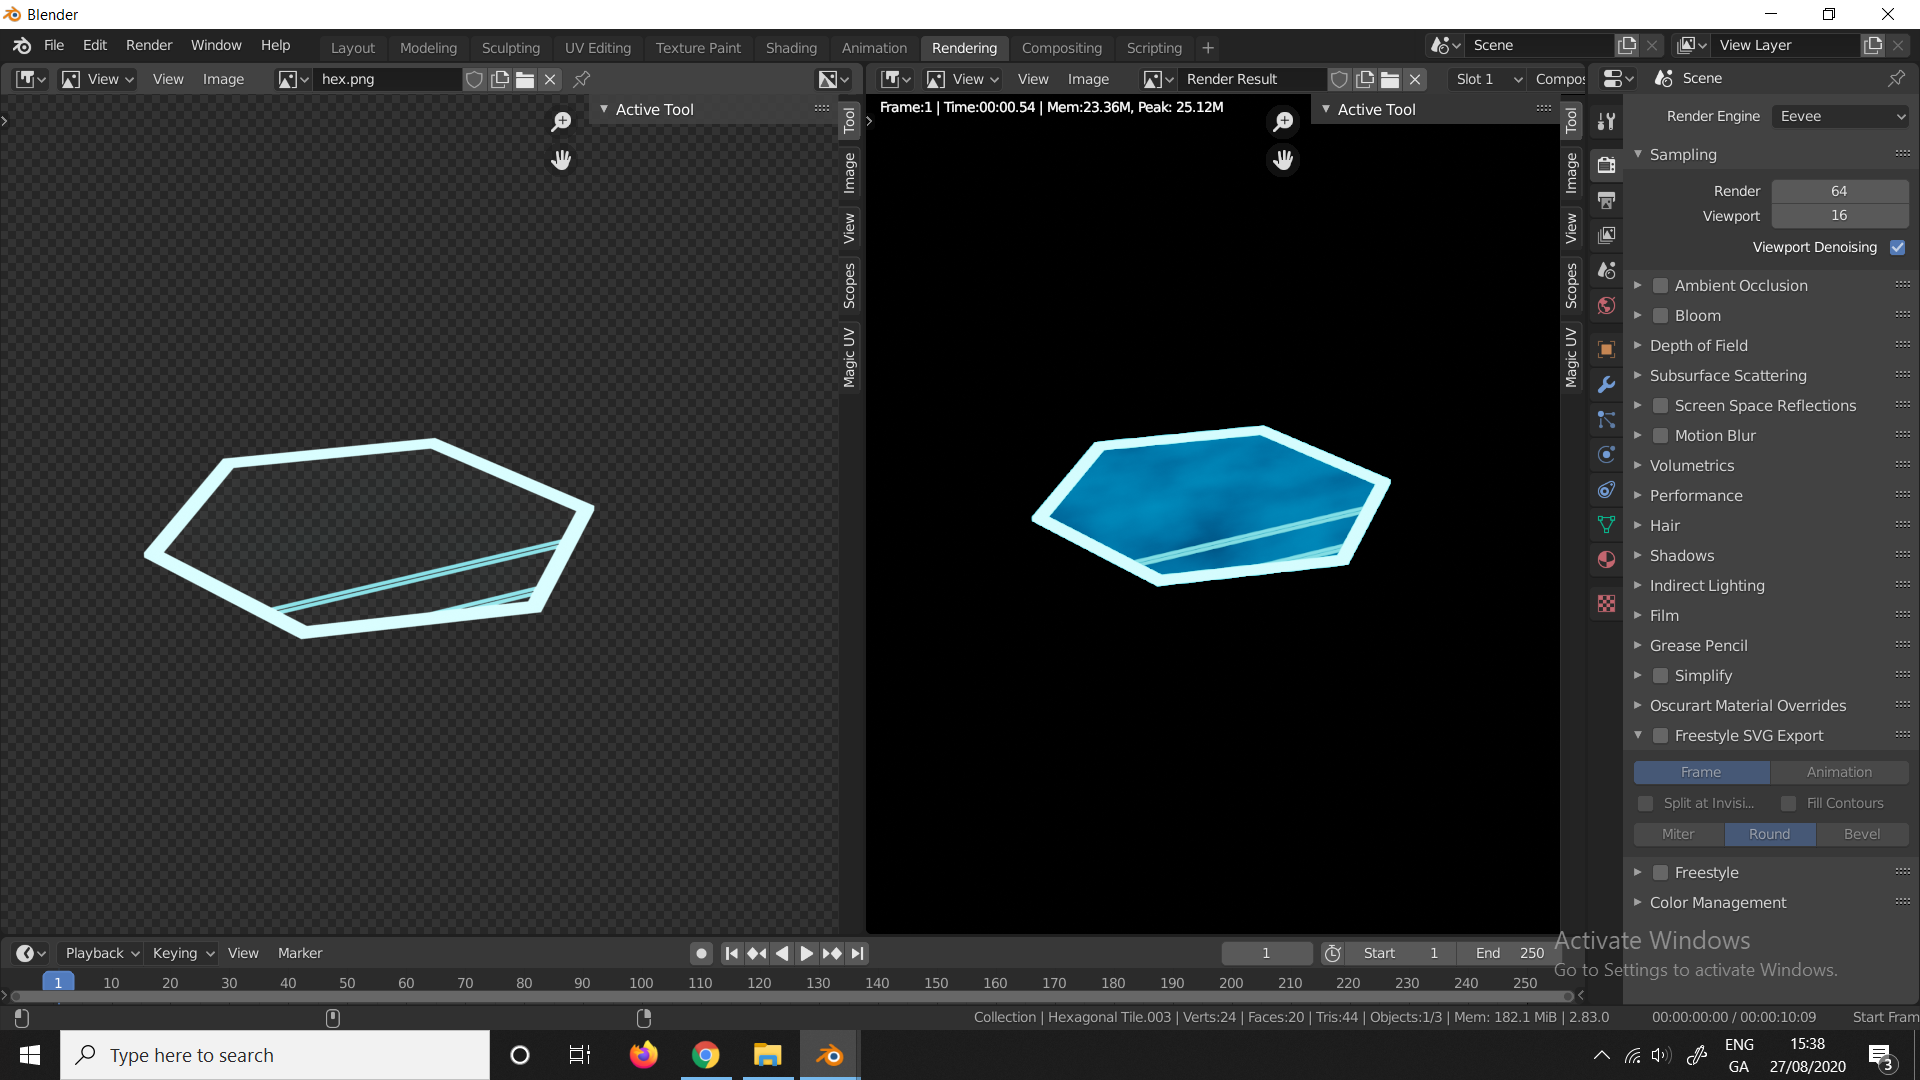Expand the Color Management panel
1920x1080 pixels.
click(x=1718, y=902)
